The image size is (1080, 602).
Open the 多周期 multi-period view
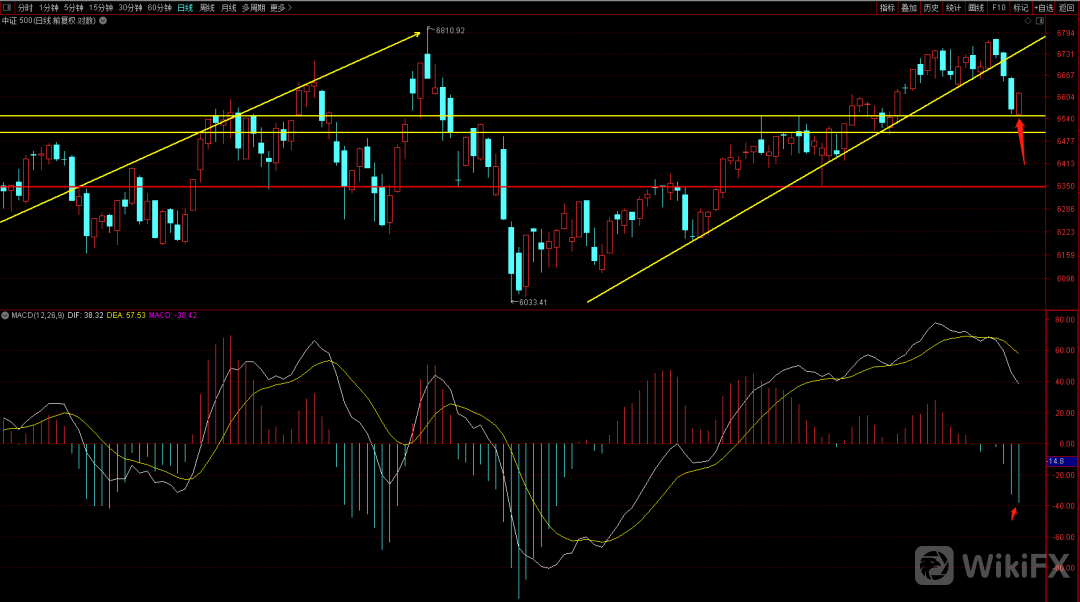click(x=253, y=7)
